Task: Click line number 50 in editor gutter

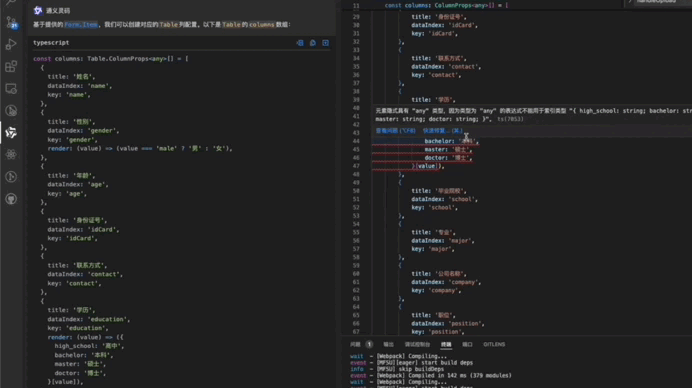Action: pyautogui.click(x=356, y=191)
